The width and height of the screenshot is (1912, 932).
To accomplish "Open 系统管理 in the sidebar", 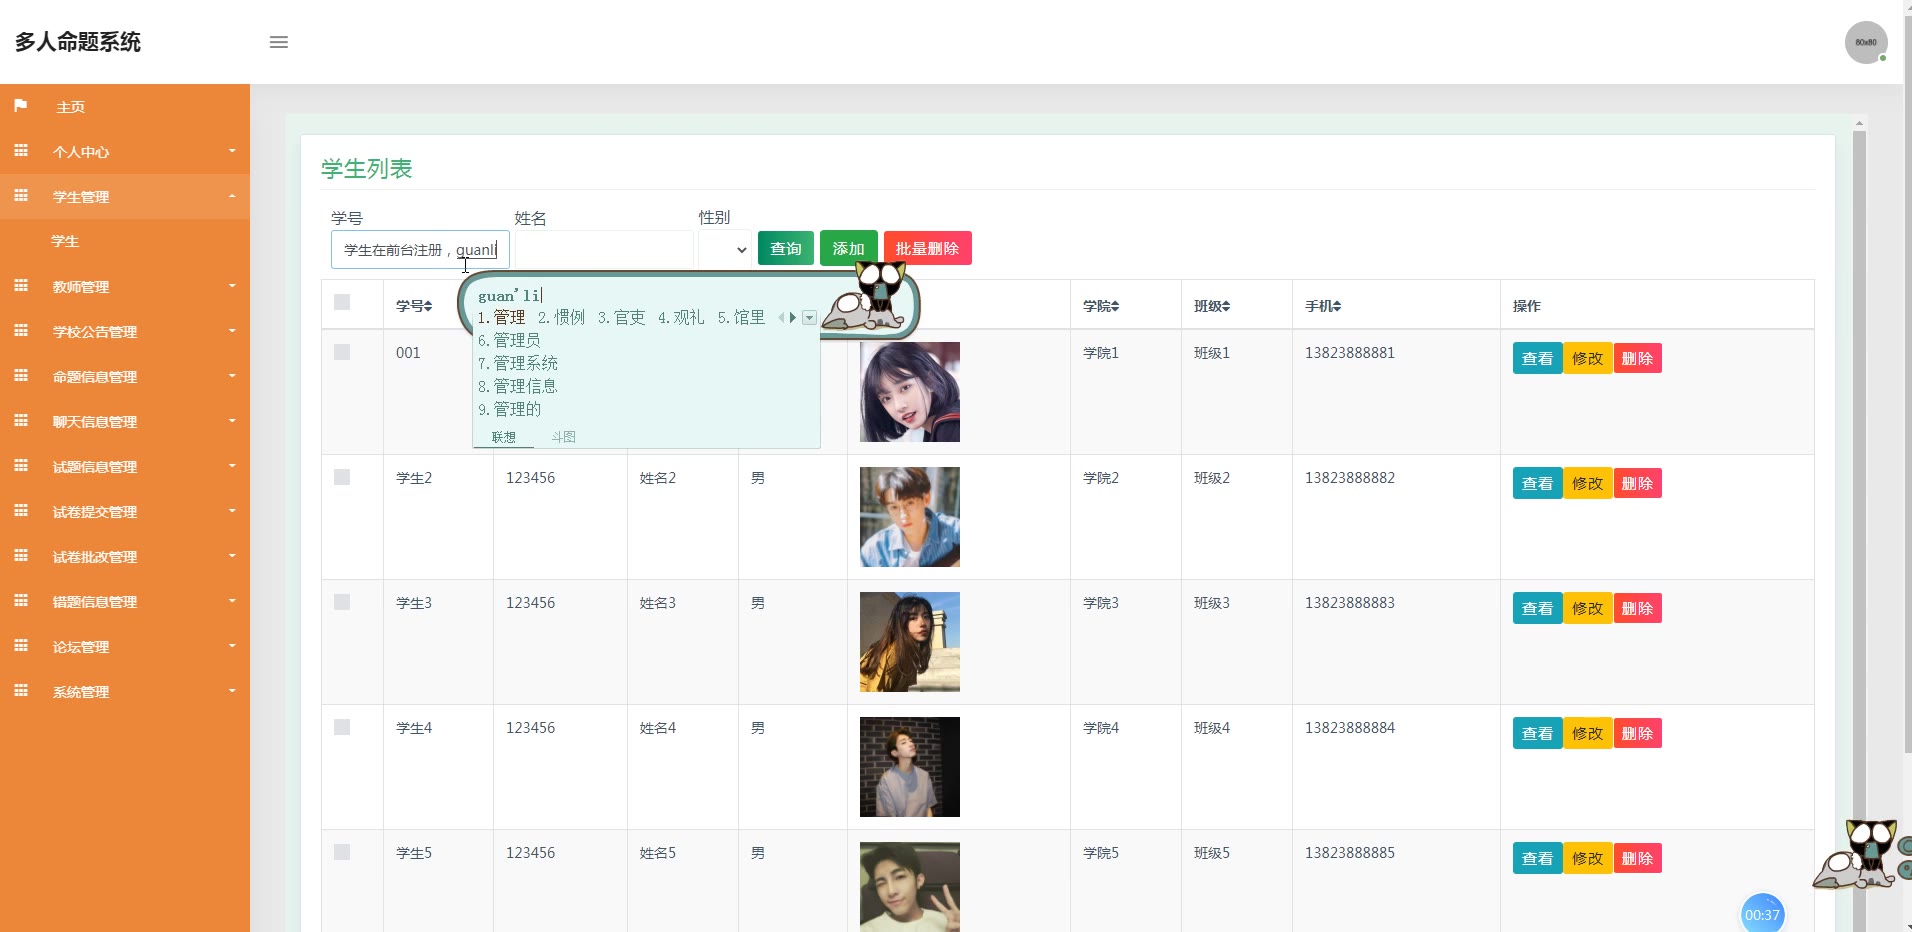I will (x=125, y=691).
